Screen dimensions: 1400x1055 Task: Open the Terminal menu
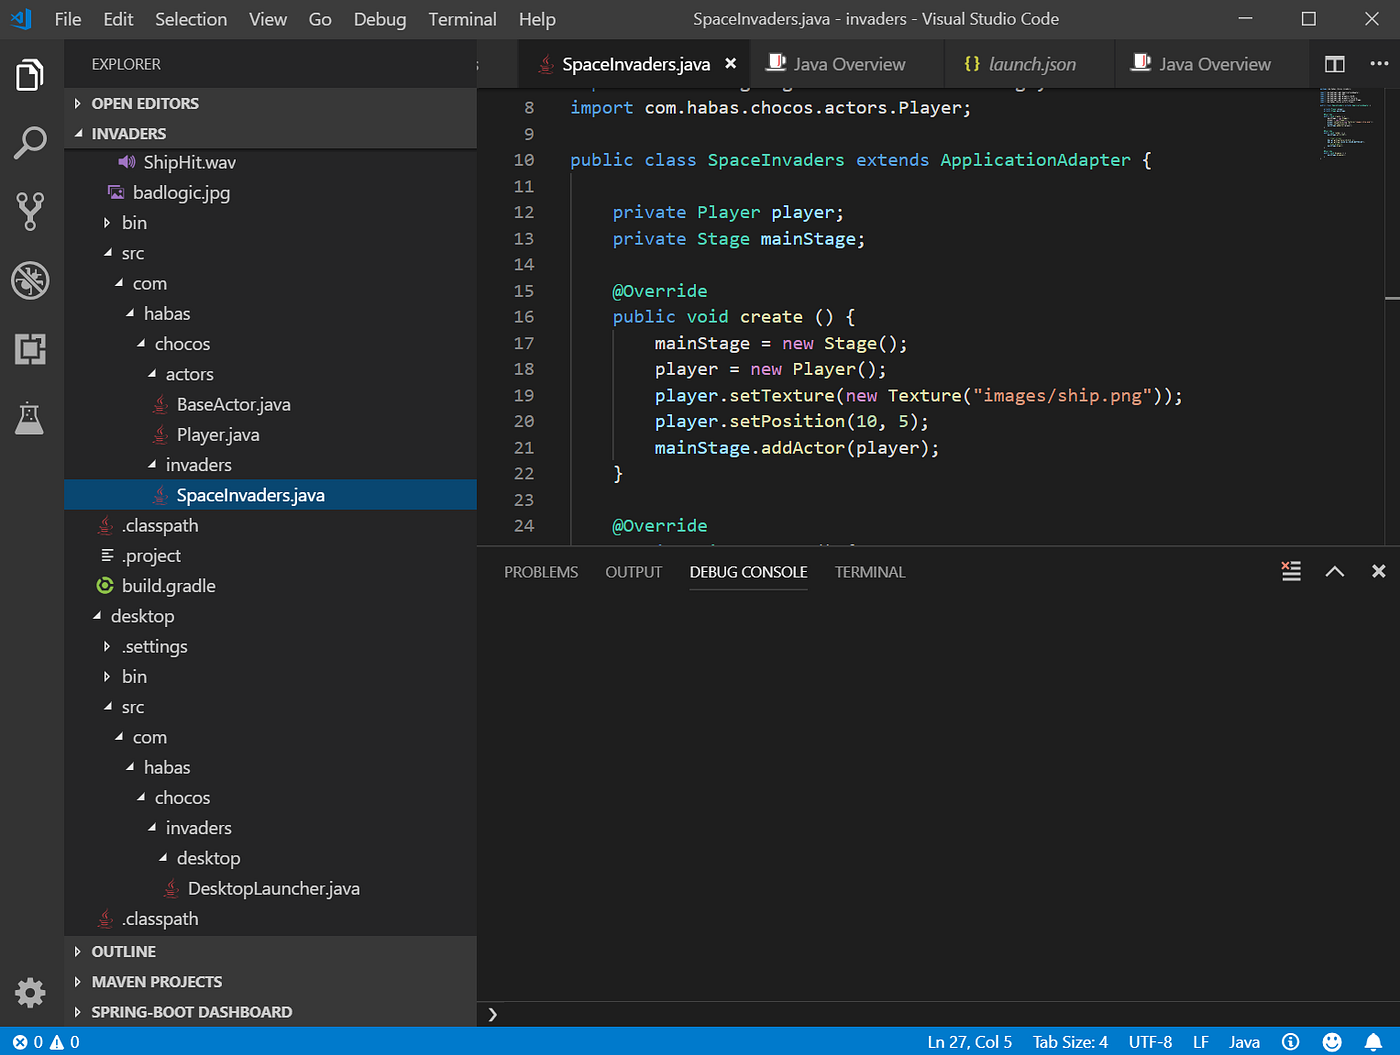click(462, 19)
